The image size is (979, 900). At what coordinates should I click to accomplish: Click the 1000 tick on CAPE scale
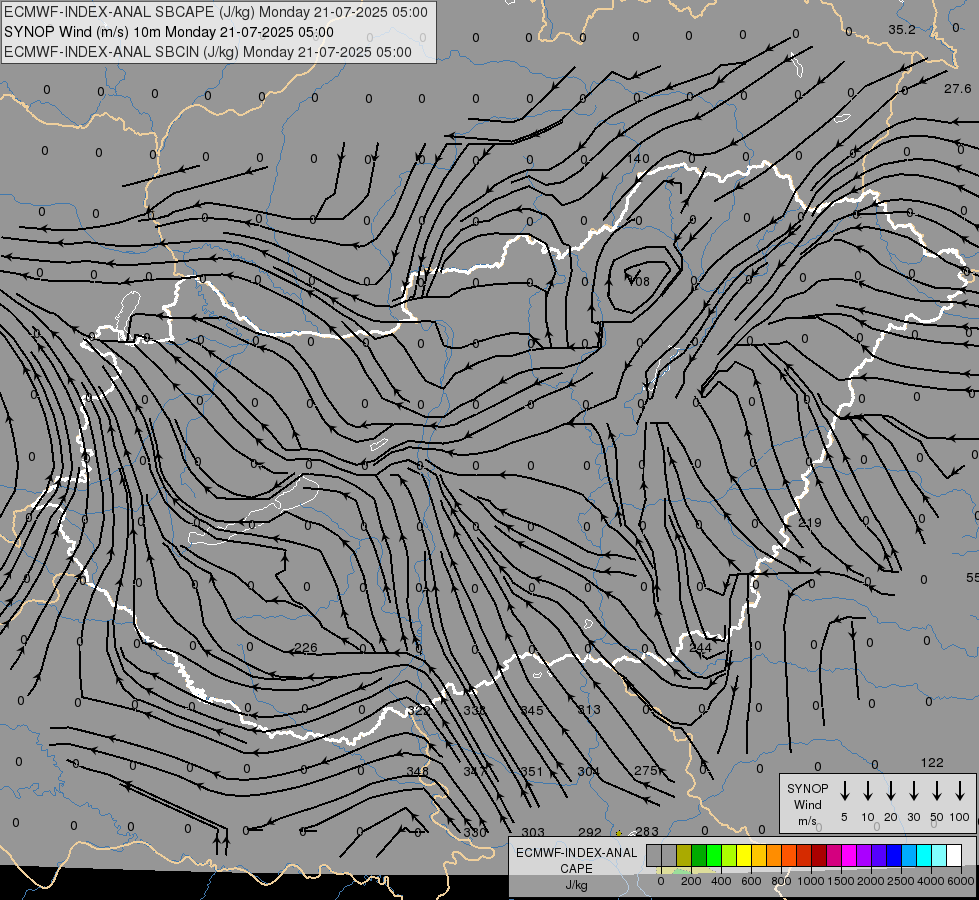[x=811, y=881]
